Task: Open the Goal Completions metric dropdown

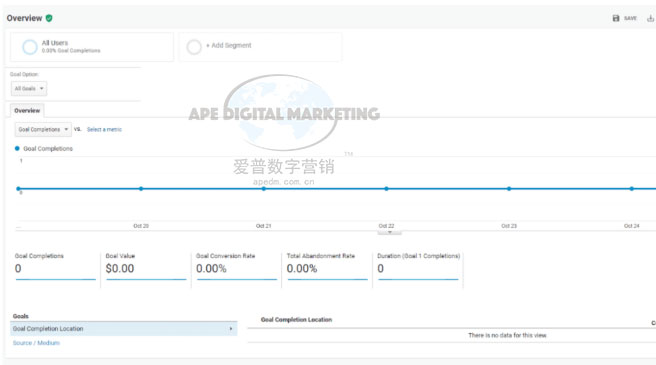Action: [x=43, y=129]
